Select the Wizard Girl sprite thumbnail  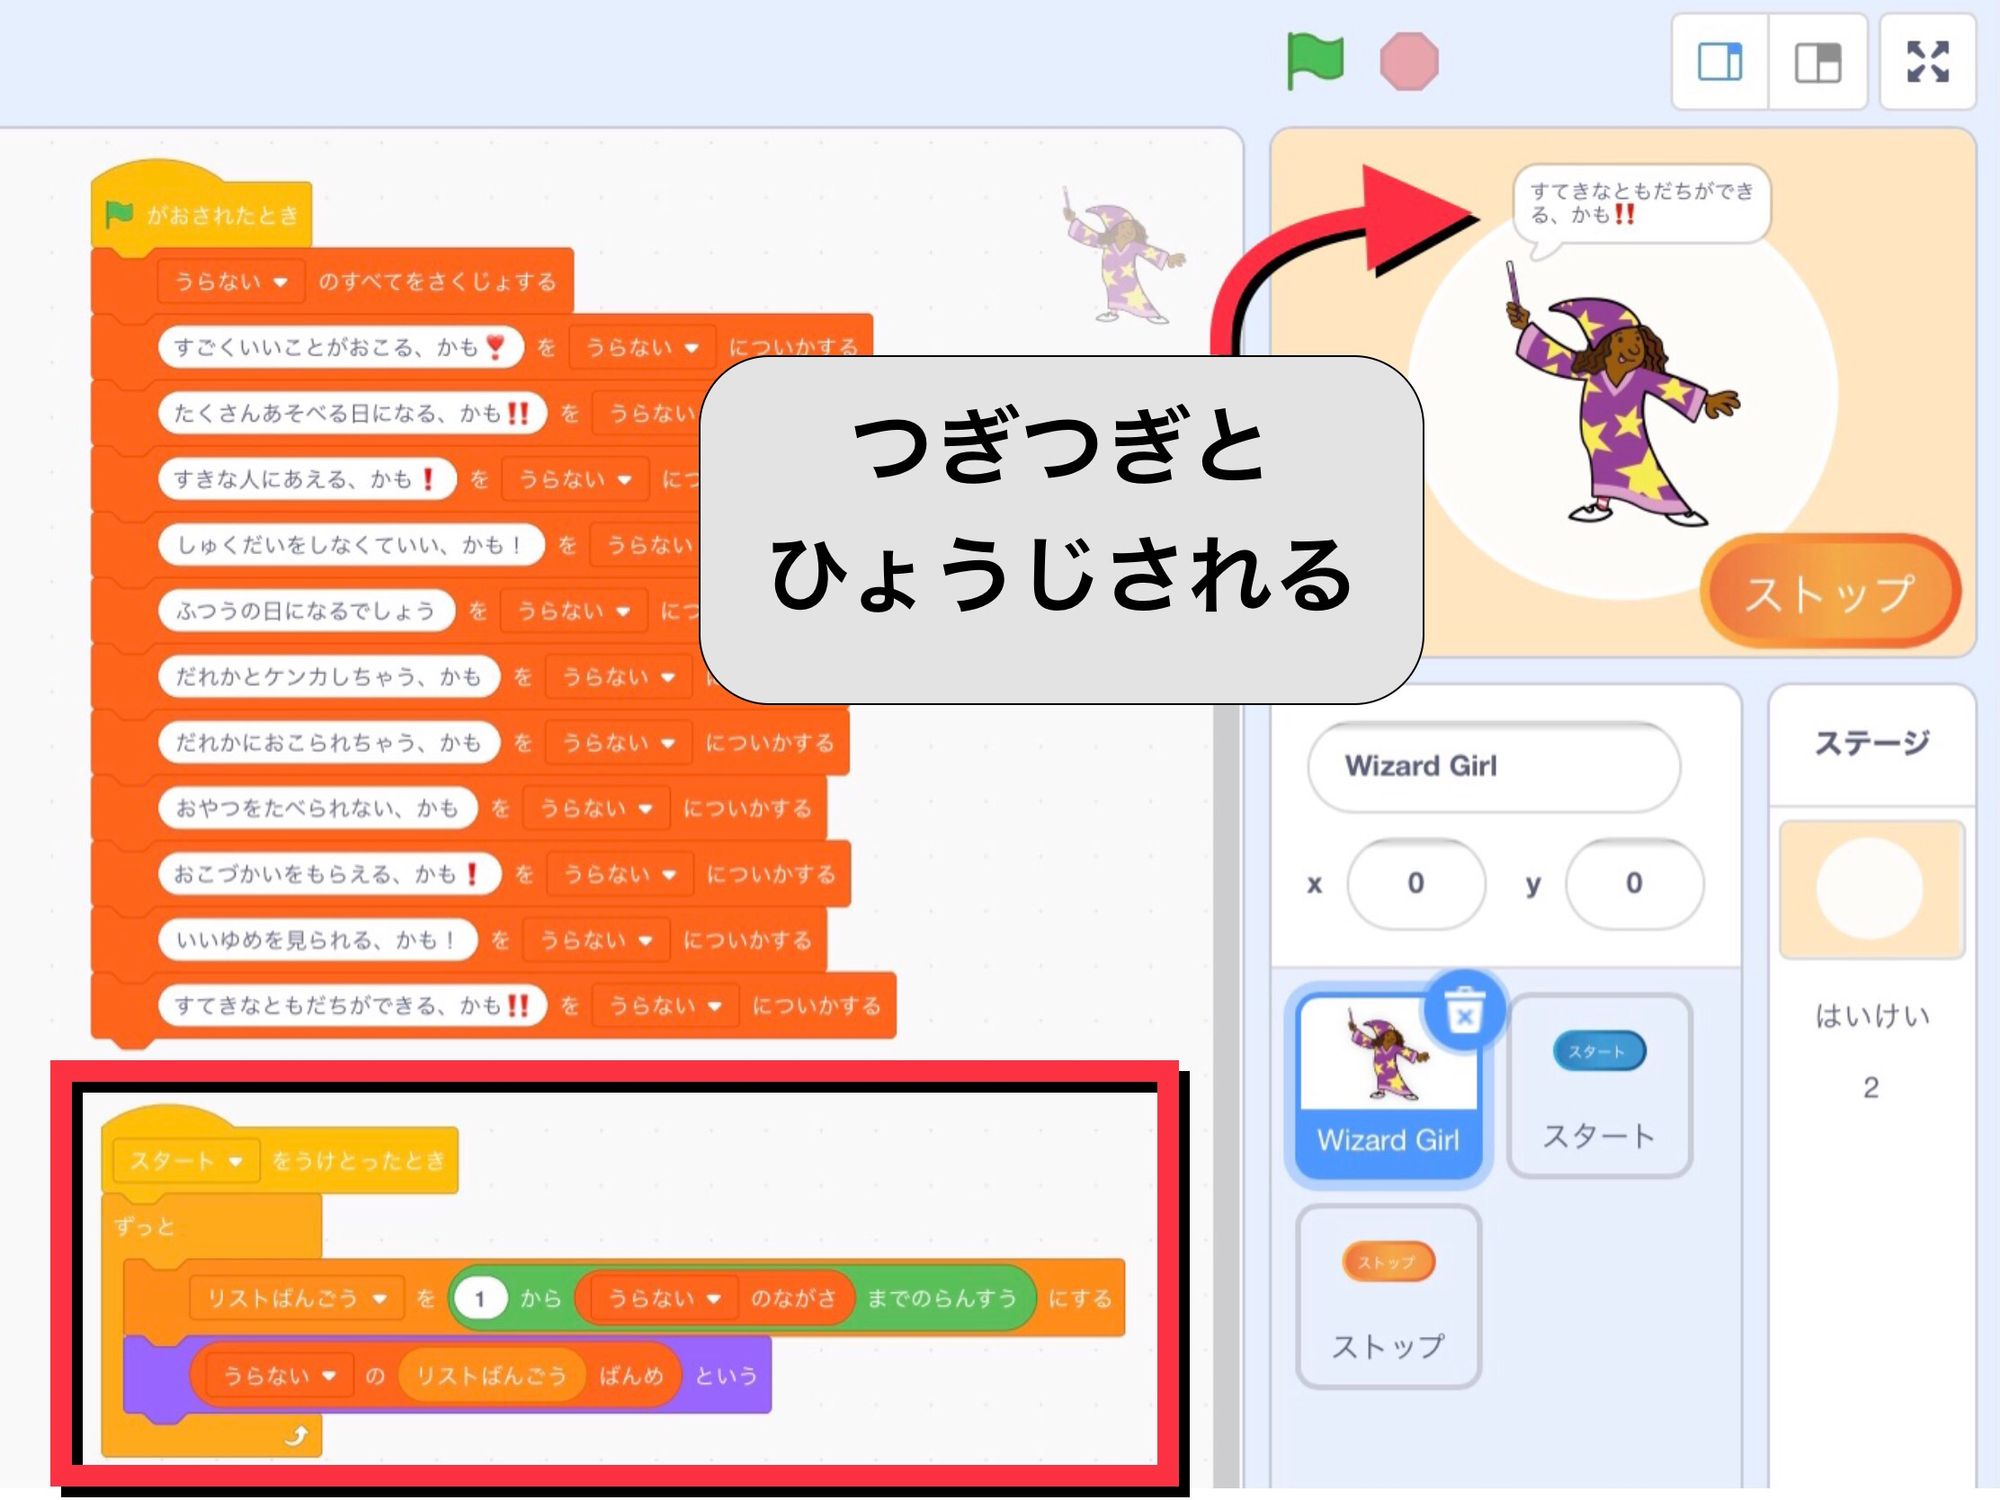point(1388,1084)
